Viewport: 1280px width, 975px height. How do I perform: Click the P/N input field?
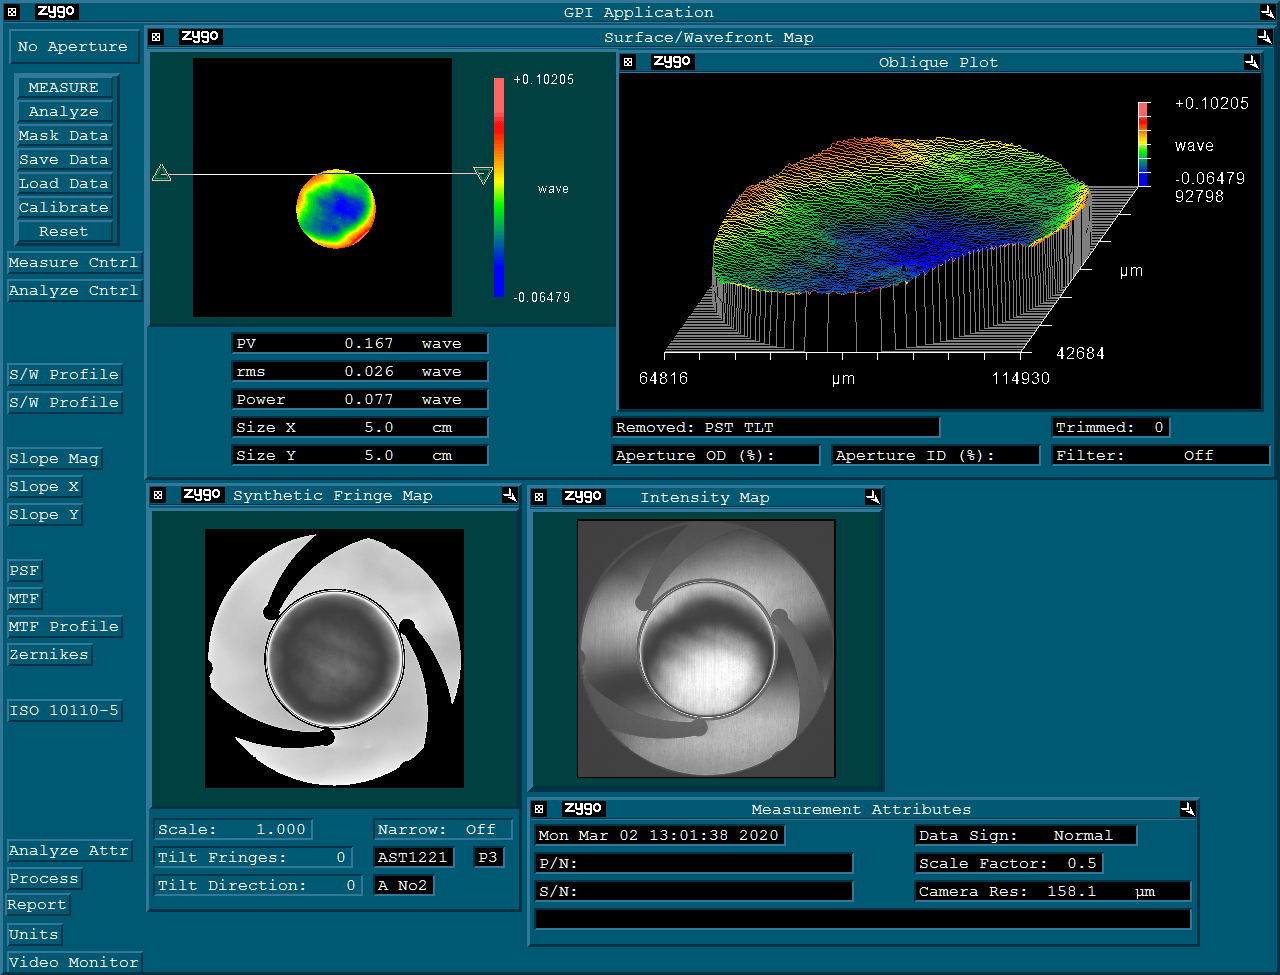coord(694,864)
